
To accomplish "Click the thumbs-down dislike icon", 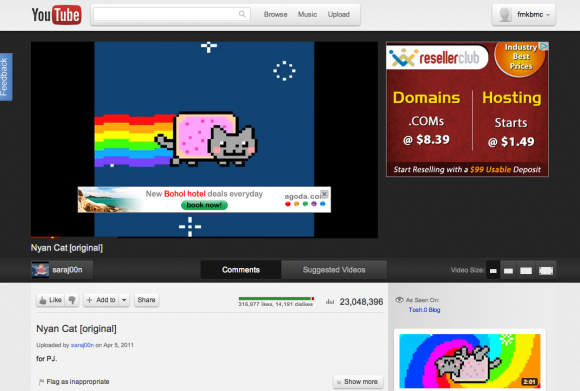I will (x=72, y=300).
